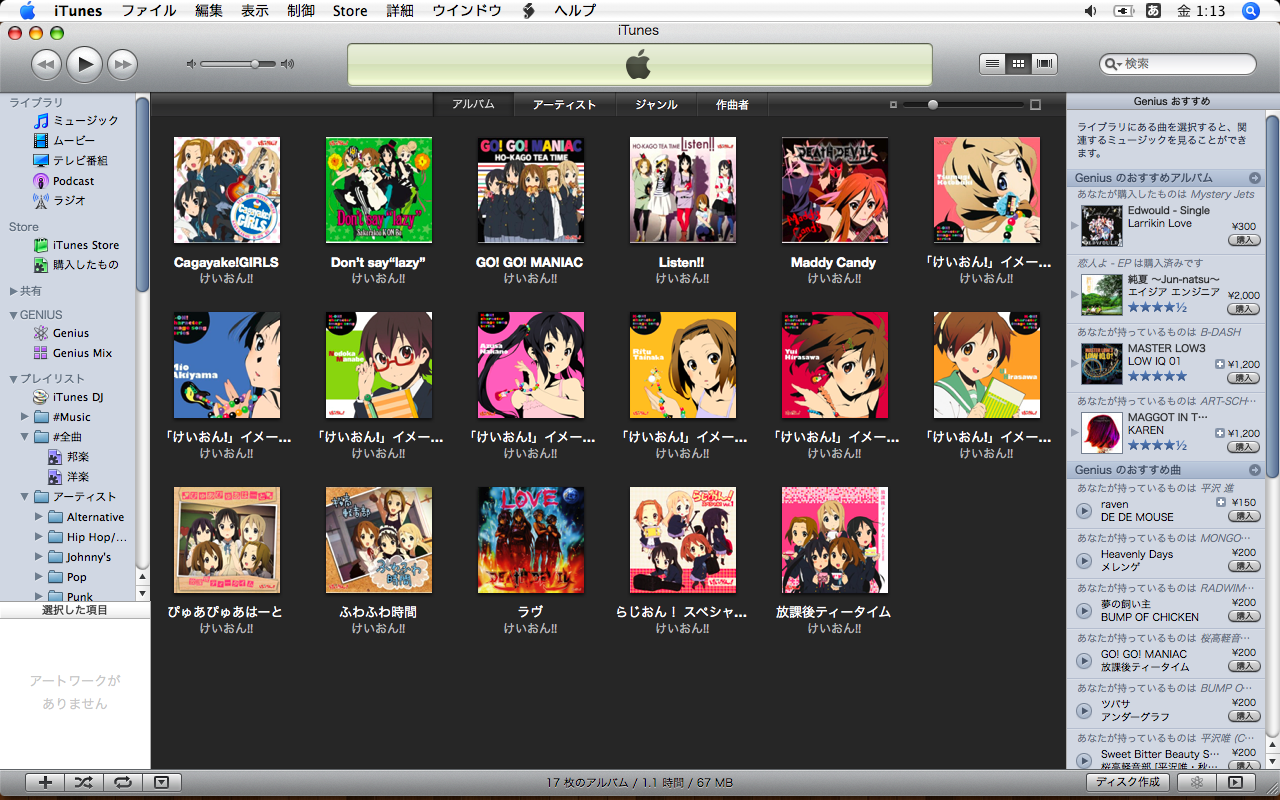The width and height of the screenshot is (1280, 800).
Task: Expand the Pop folder
Action: (39, 577)
